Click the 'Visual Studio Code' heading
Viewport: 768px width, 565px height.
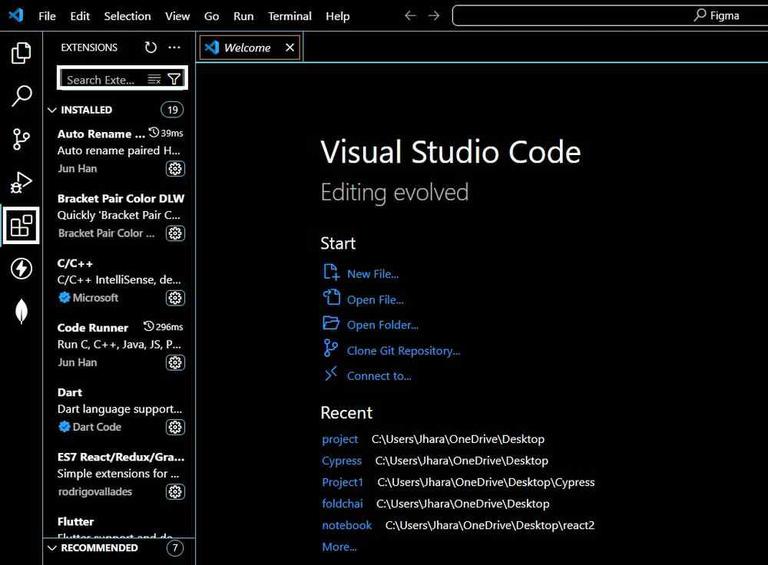pos(451,152)
